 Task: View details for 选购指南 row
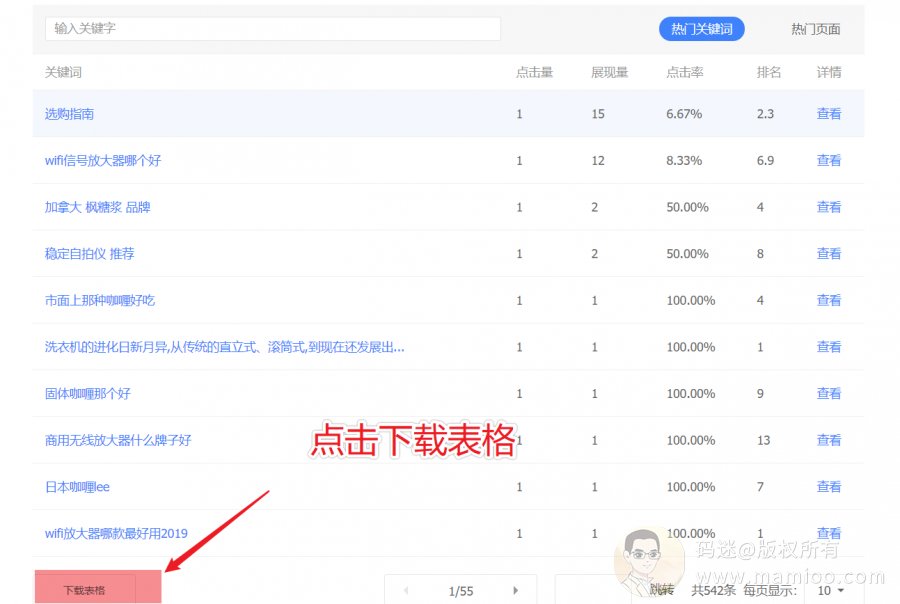(829, 114)
